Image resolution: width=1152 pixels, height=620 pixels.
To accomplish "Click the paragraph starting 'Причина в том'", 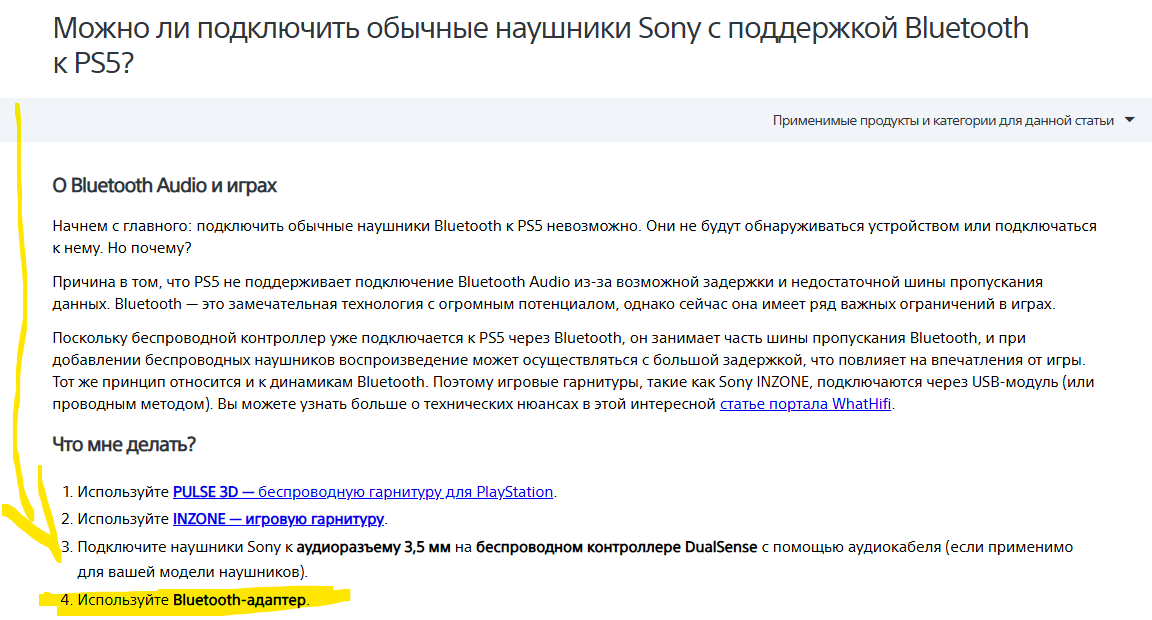I will 554,293.
